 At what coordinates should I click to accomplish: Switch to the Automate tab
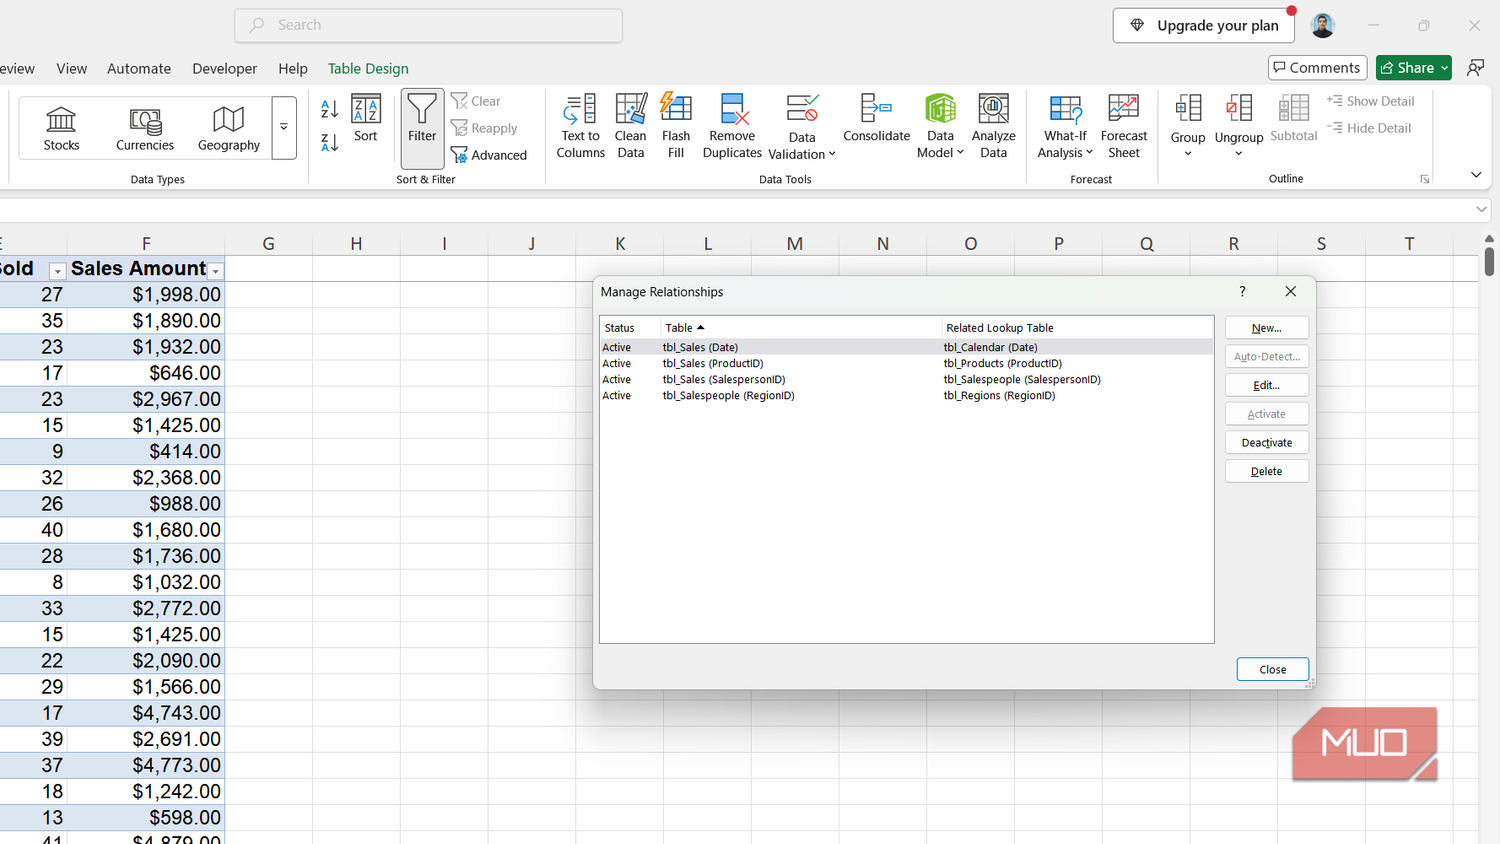click(139, 68)
